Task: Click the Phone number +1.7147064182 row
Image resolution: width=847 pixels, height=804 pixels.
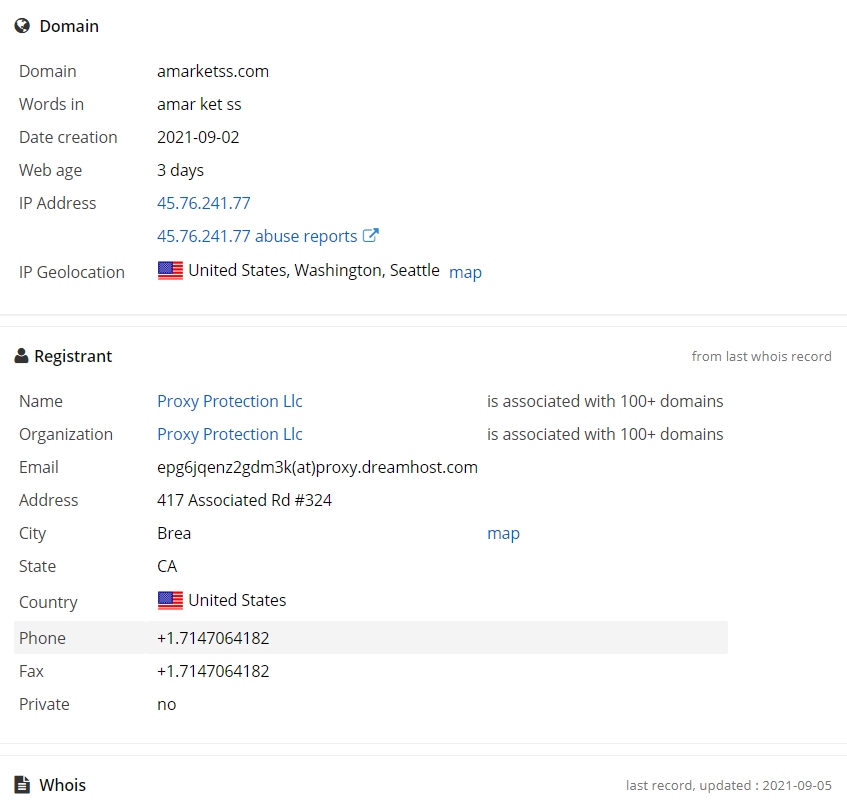Action: pyautogui.click(x=371, y=638)
